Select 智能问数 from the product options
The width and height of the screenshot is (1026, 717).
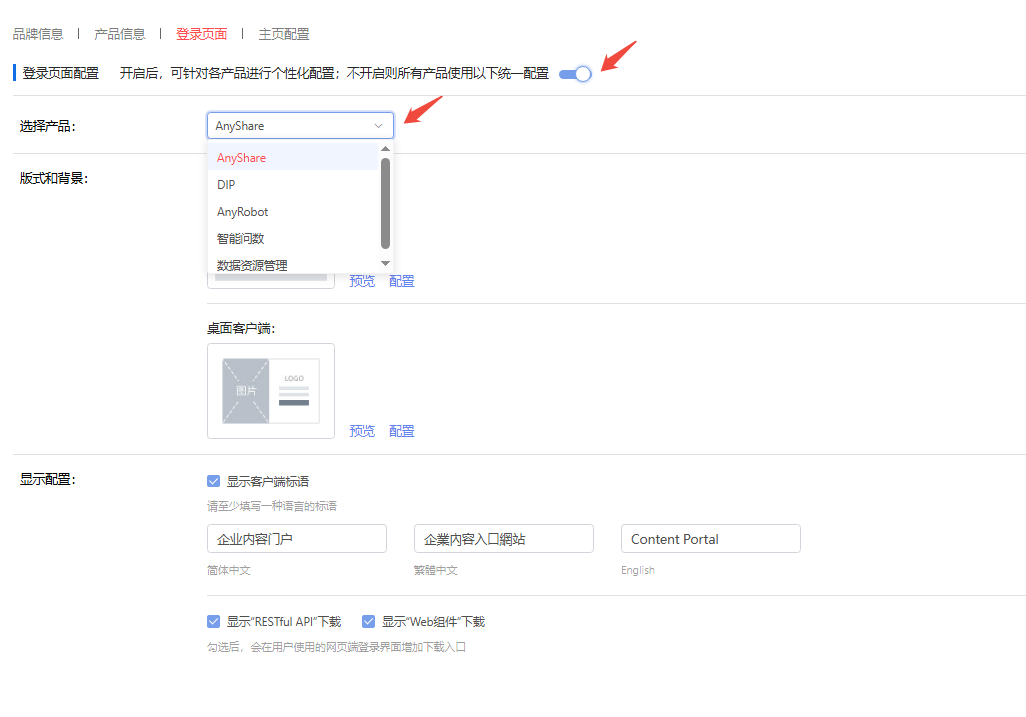tap(241, 239)
